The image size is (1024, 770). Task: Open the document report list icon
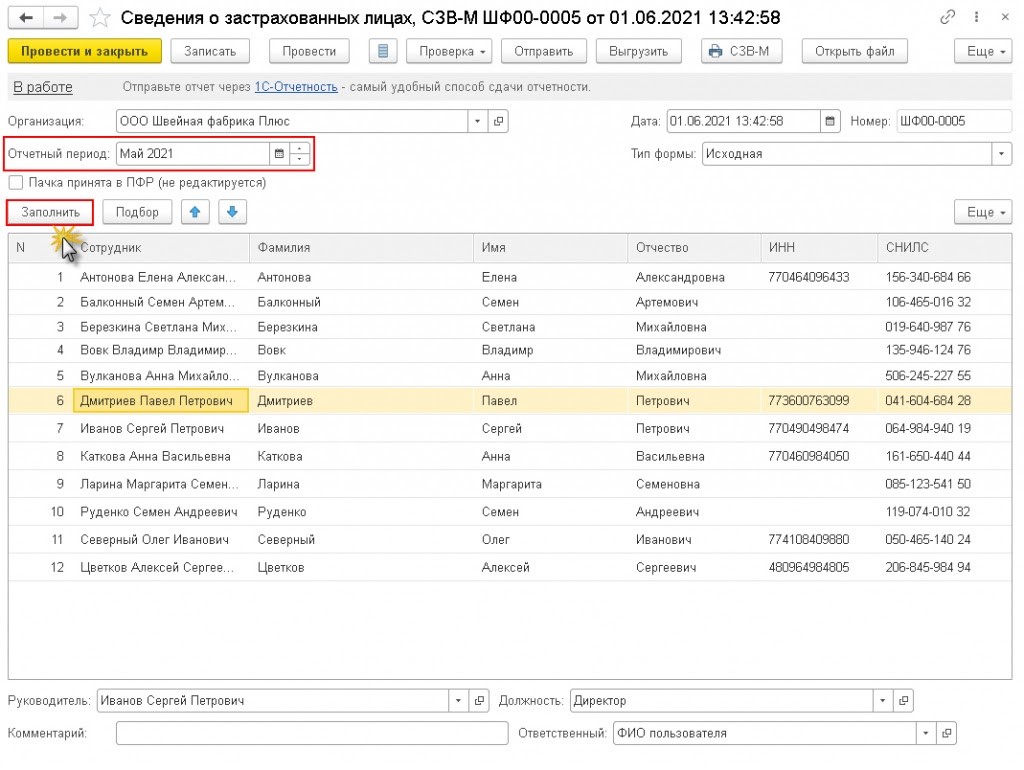(x=384, y=52)
